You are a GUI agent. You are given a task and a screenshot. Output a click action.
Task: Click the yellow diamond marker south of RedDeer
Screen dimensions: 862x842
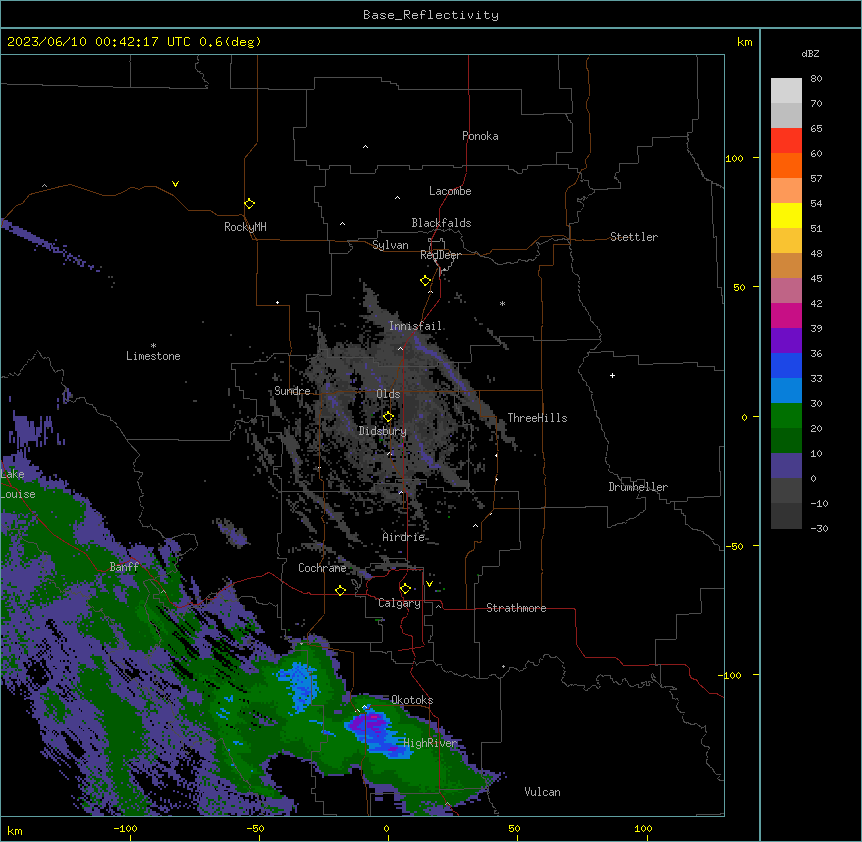[425, 281]
